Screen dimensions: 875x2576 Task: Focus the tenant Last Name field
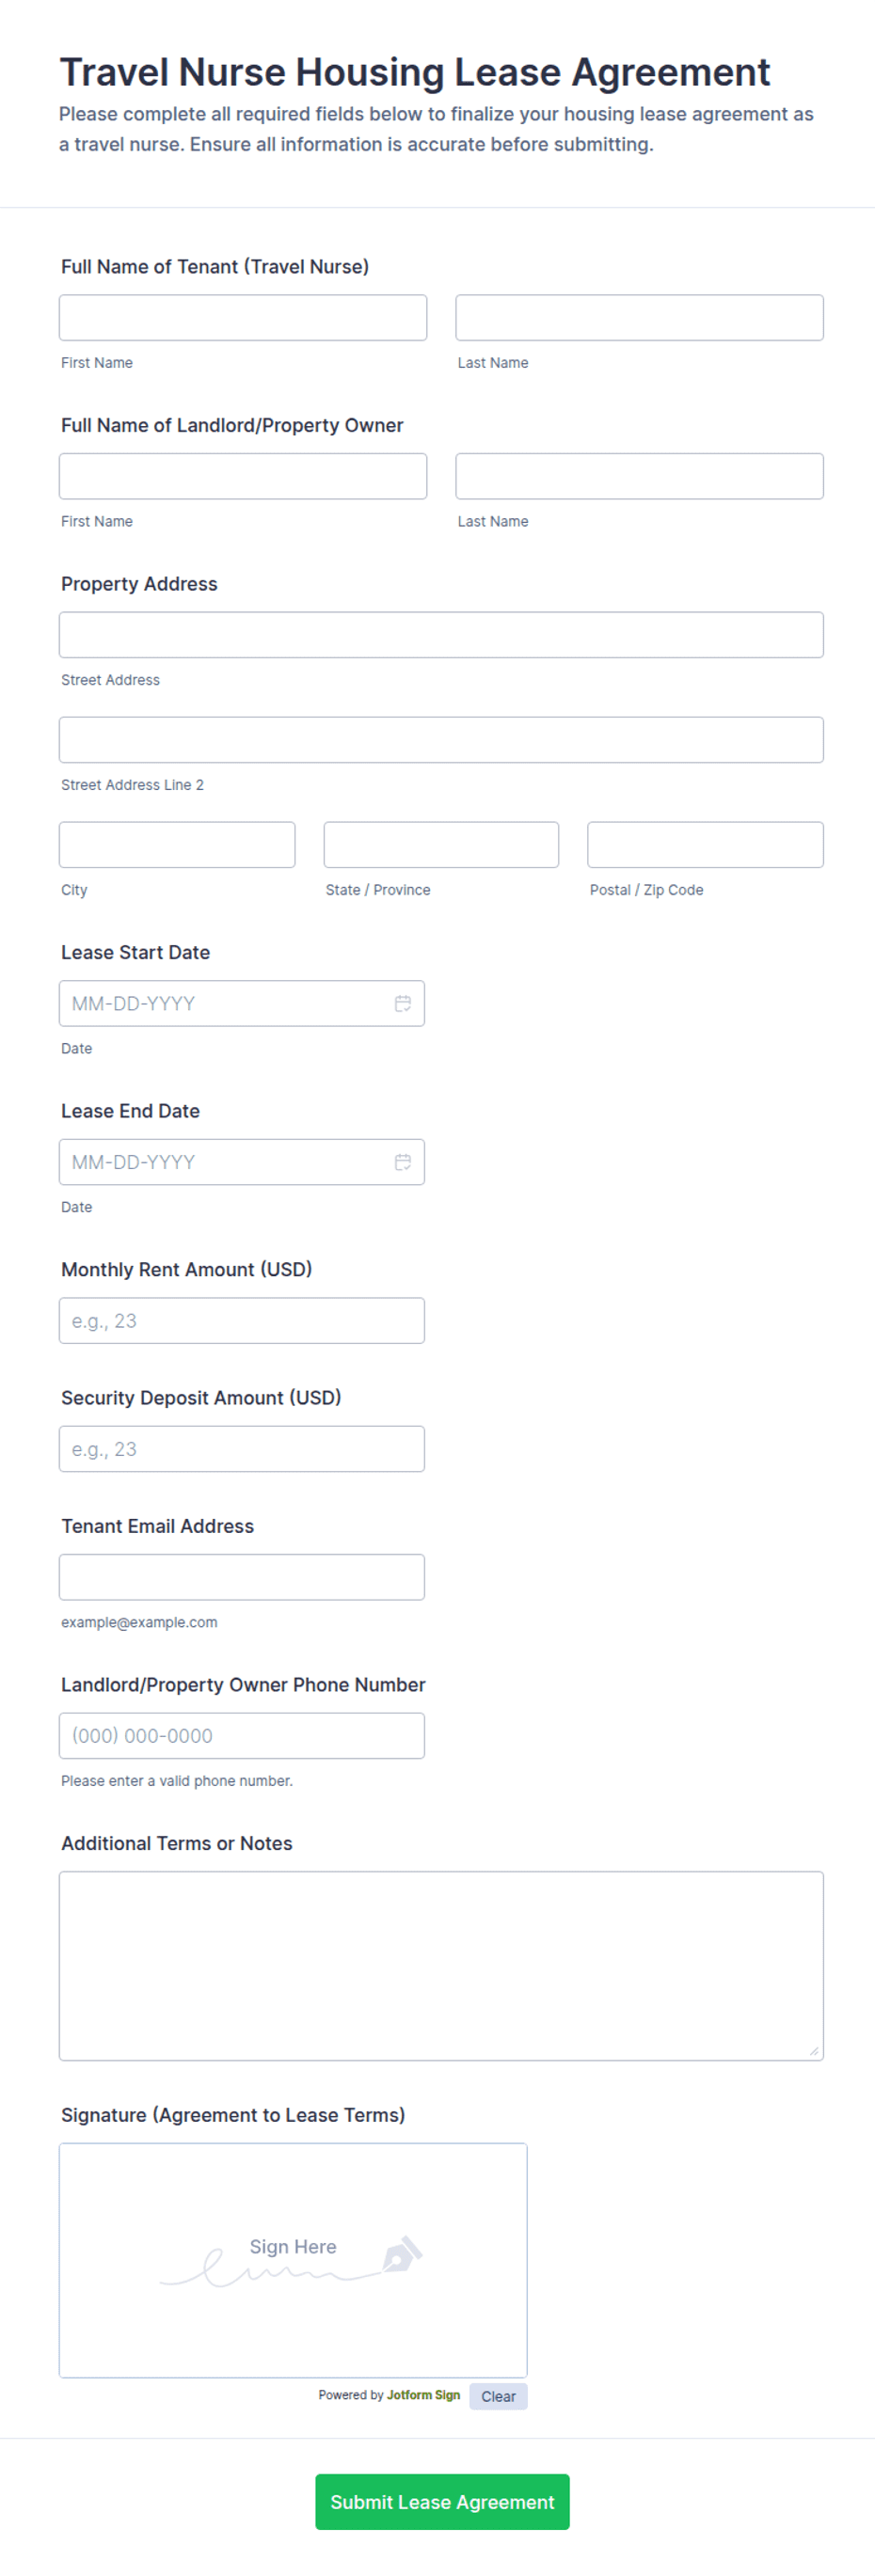click(639, 317)
